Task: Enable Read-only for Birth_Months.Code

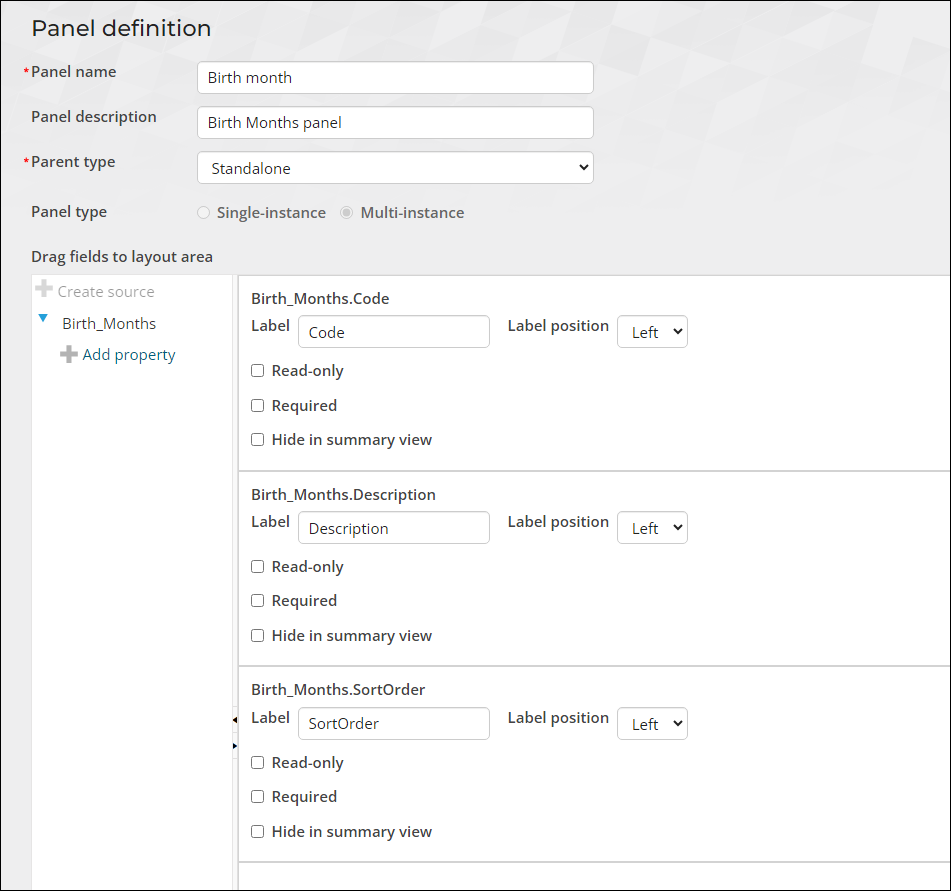Action: pos(258,371)
